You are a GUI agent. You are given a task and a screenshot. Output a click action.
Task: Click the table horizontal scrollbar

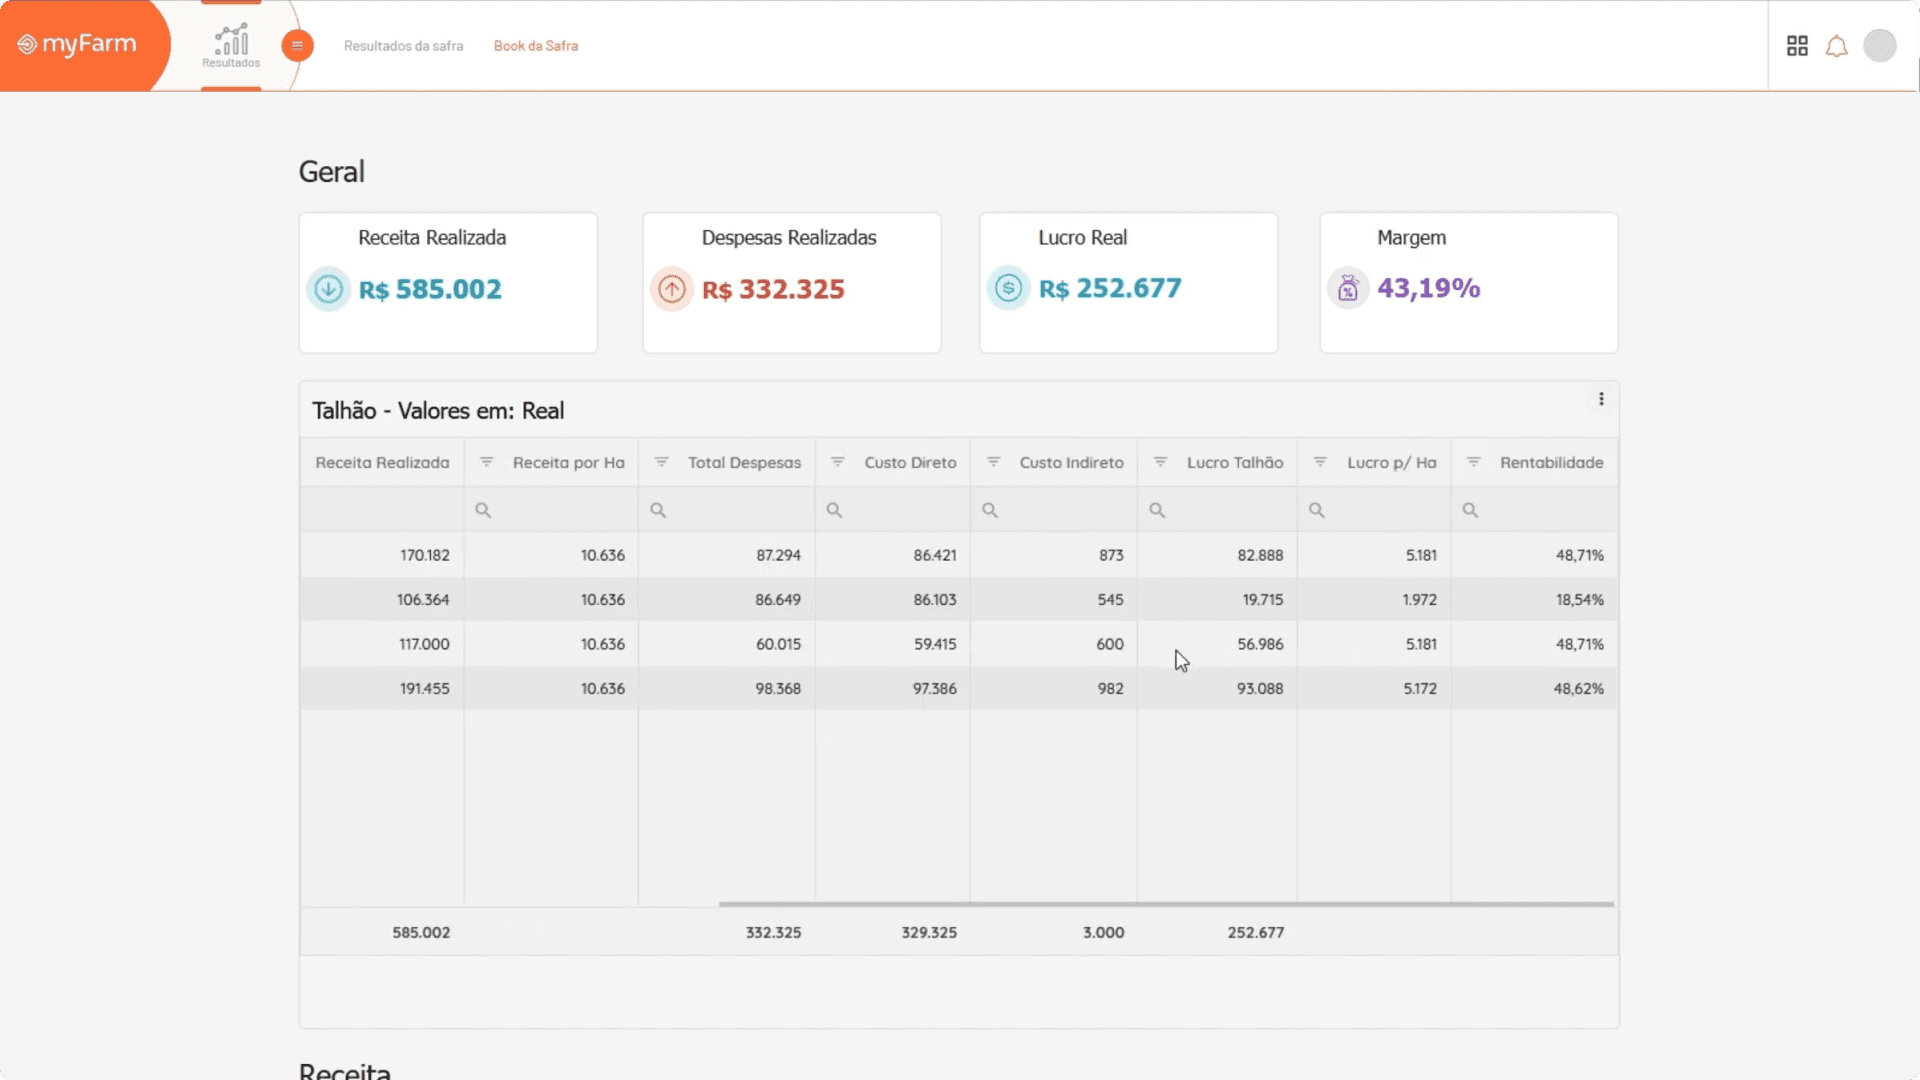1166,904
